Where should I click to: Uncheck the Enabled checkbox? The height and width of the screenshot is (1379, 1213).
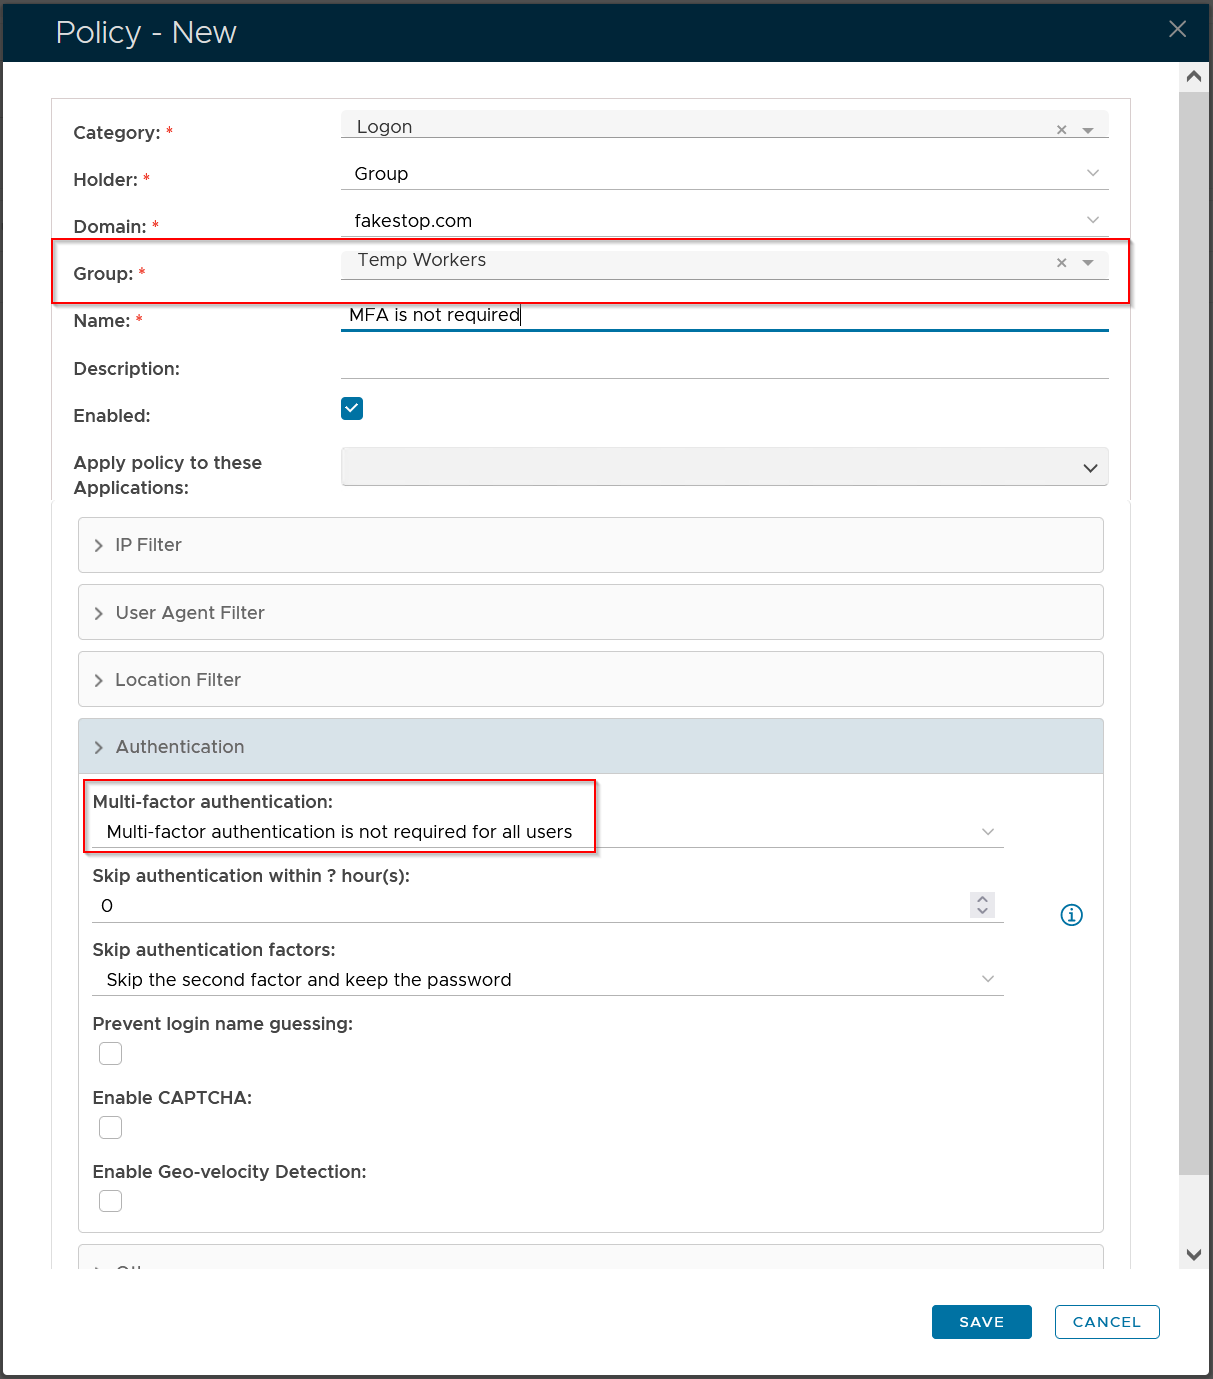(352, 408)
